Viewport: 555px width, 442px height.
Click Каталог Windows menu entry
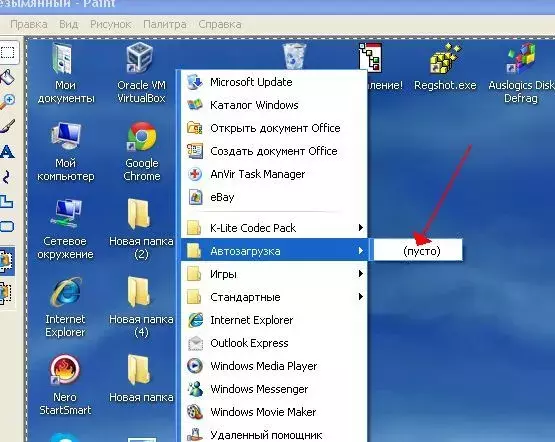(x=274, y=105)
